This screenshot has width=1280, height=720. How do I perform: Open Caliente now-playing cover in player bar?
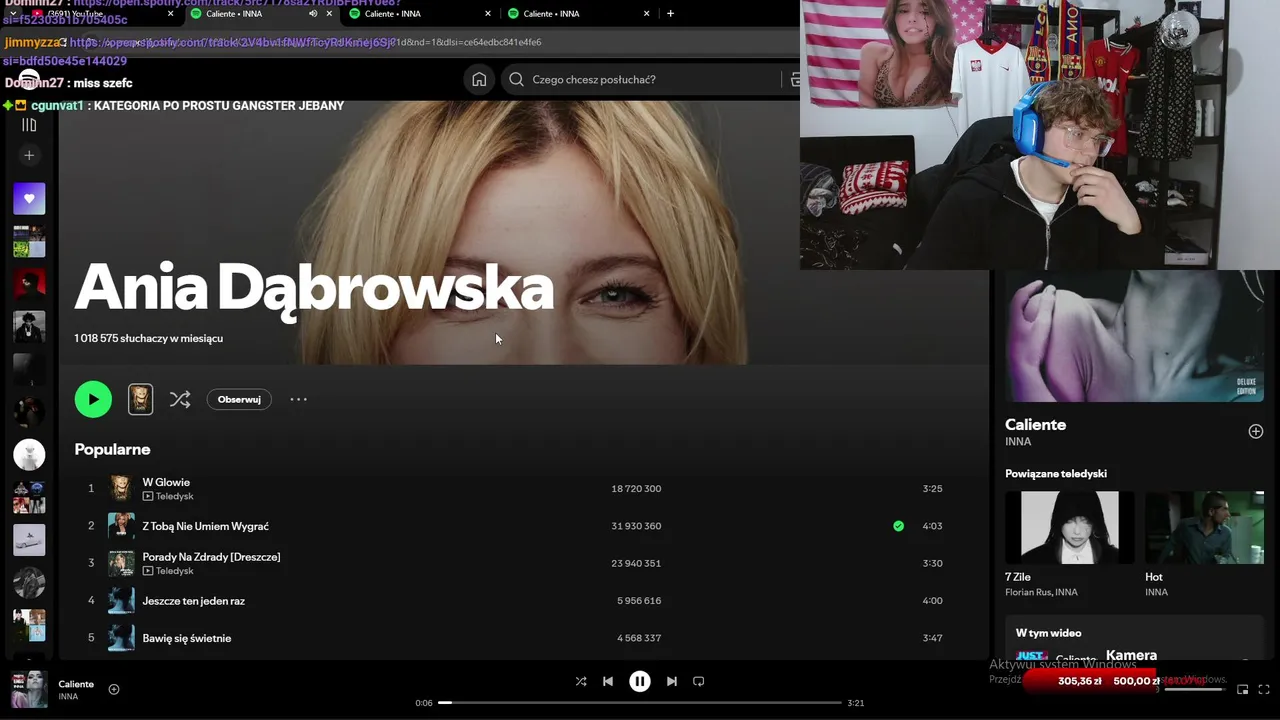29,690
